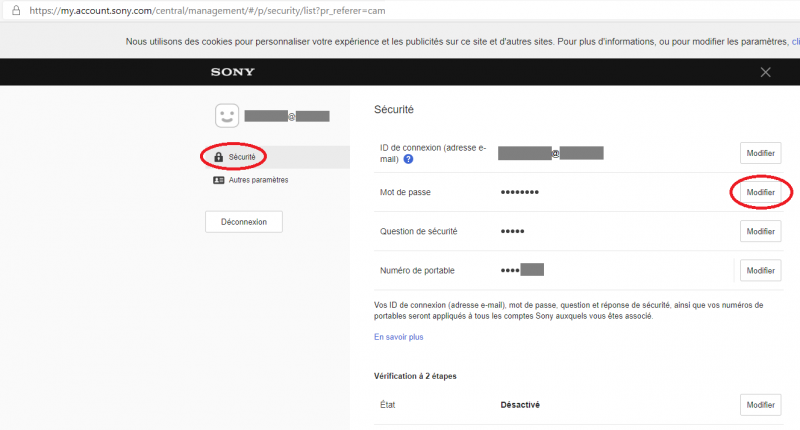The width and height of the screenshot is (800, 430).
Task: Click the account email beside the avatar
Action: coord(287,116)
